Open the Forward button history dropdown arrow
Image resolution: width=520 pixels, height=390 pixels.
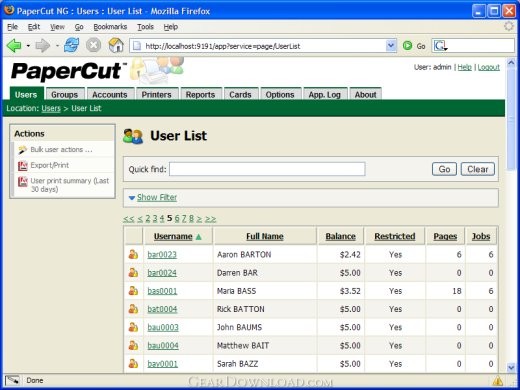pyautogui.click(x=57, y=46)
